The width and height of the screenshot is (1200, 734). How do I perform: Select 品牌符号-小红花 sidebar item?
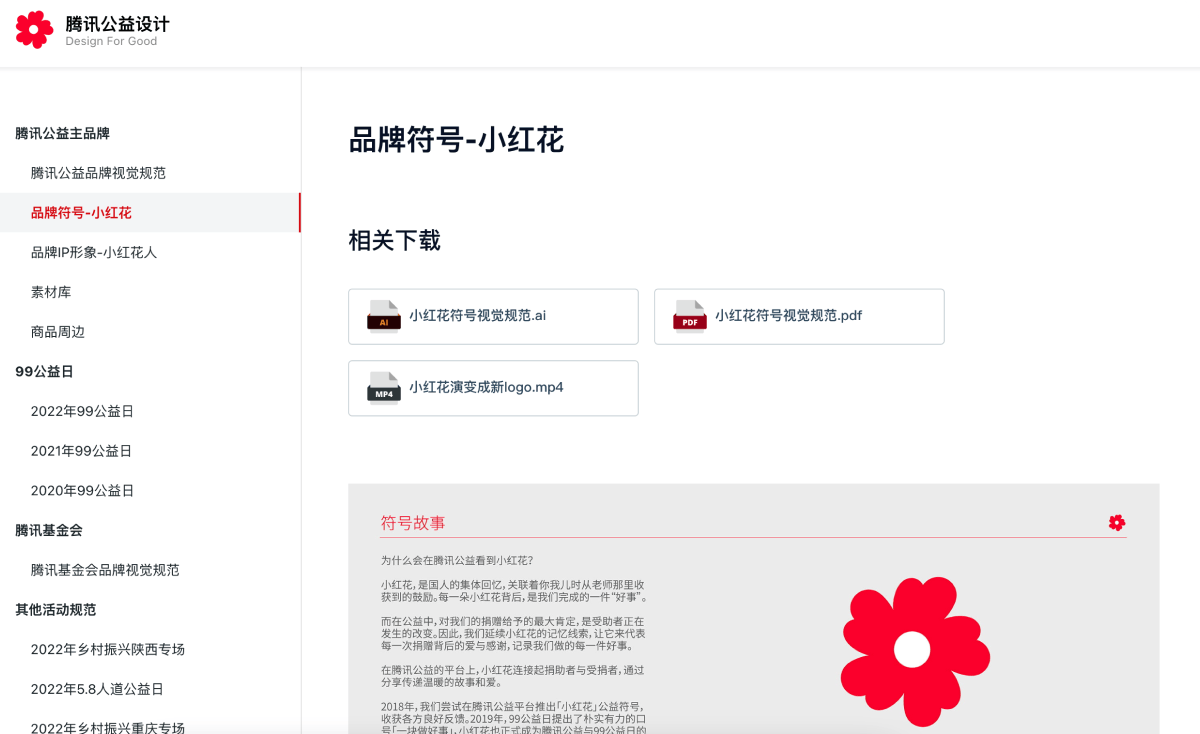tap(150, 213)
